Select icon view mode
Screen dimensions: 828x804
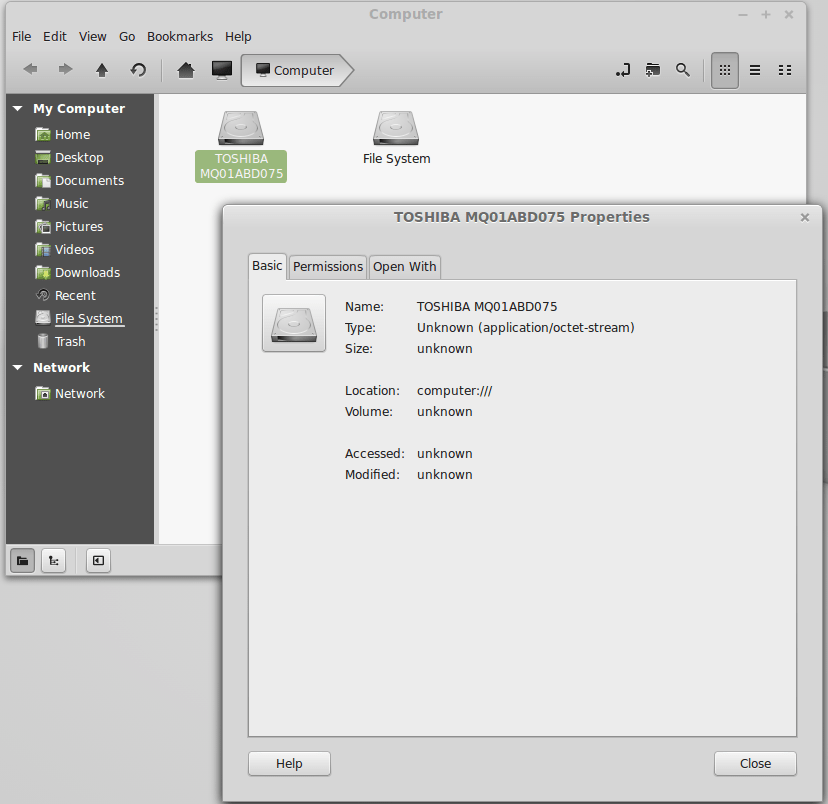point(725,70)
